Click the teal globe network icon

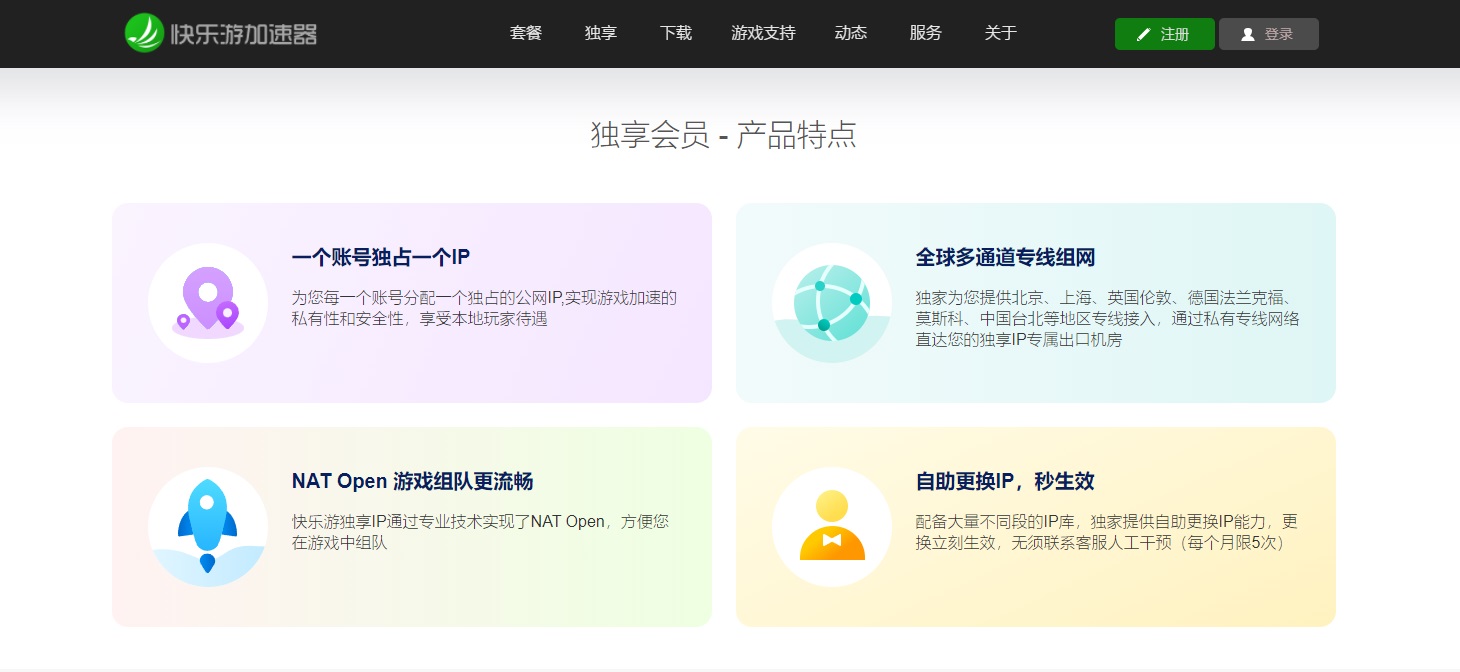coord(832,303)
